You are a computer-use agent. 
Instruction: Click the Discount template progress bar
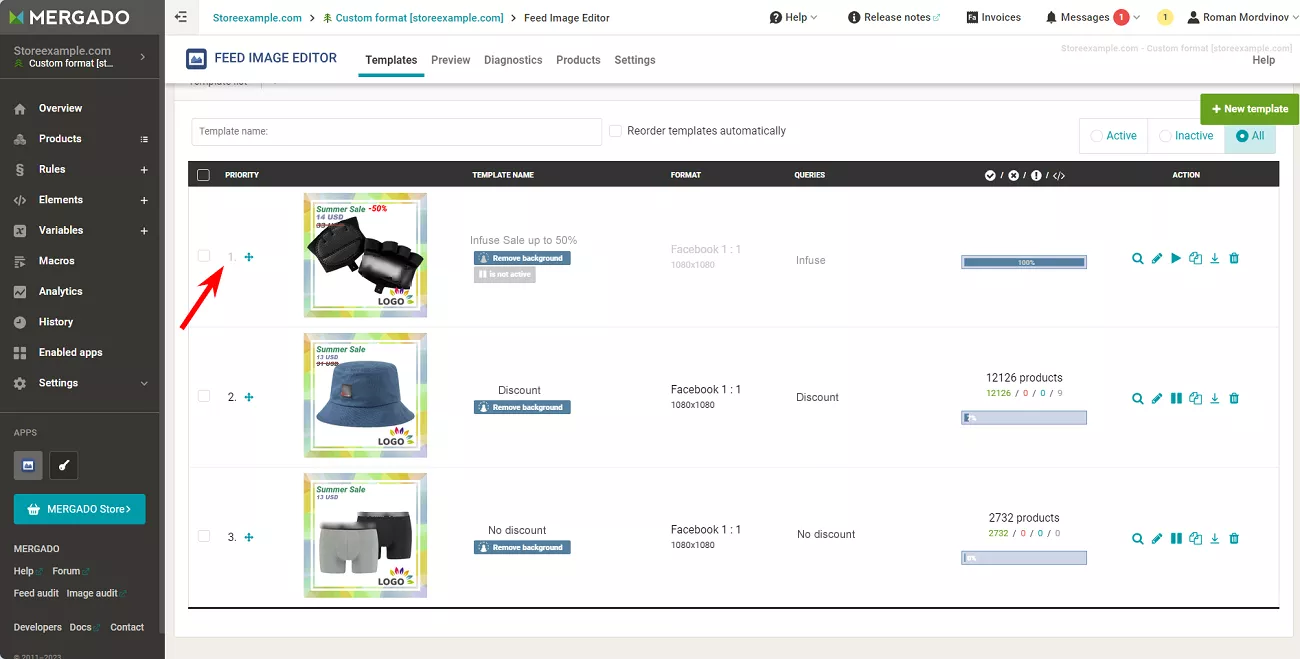[x=1024, y=418]
